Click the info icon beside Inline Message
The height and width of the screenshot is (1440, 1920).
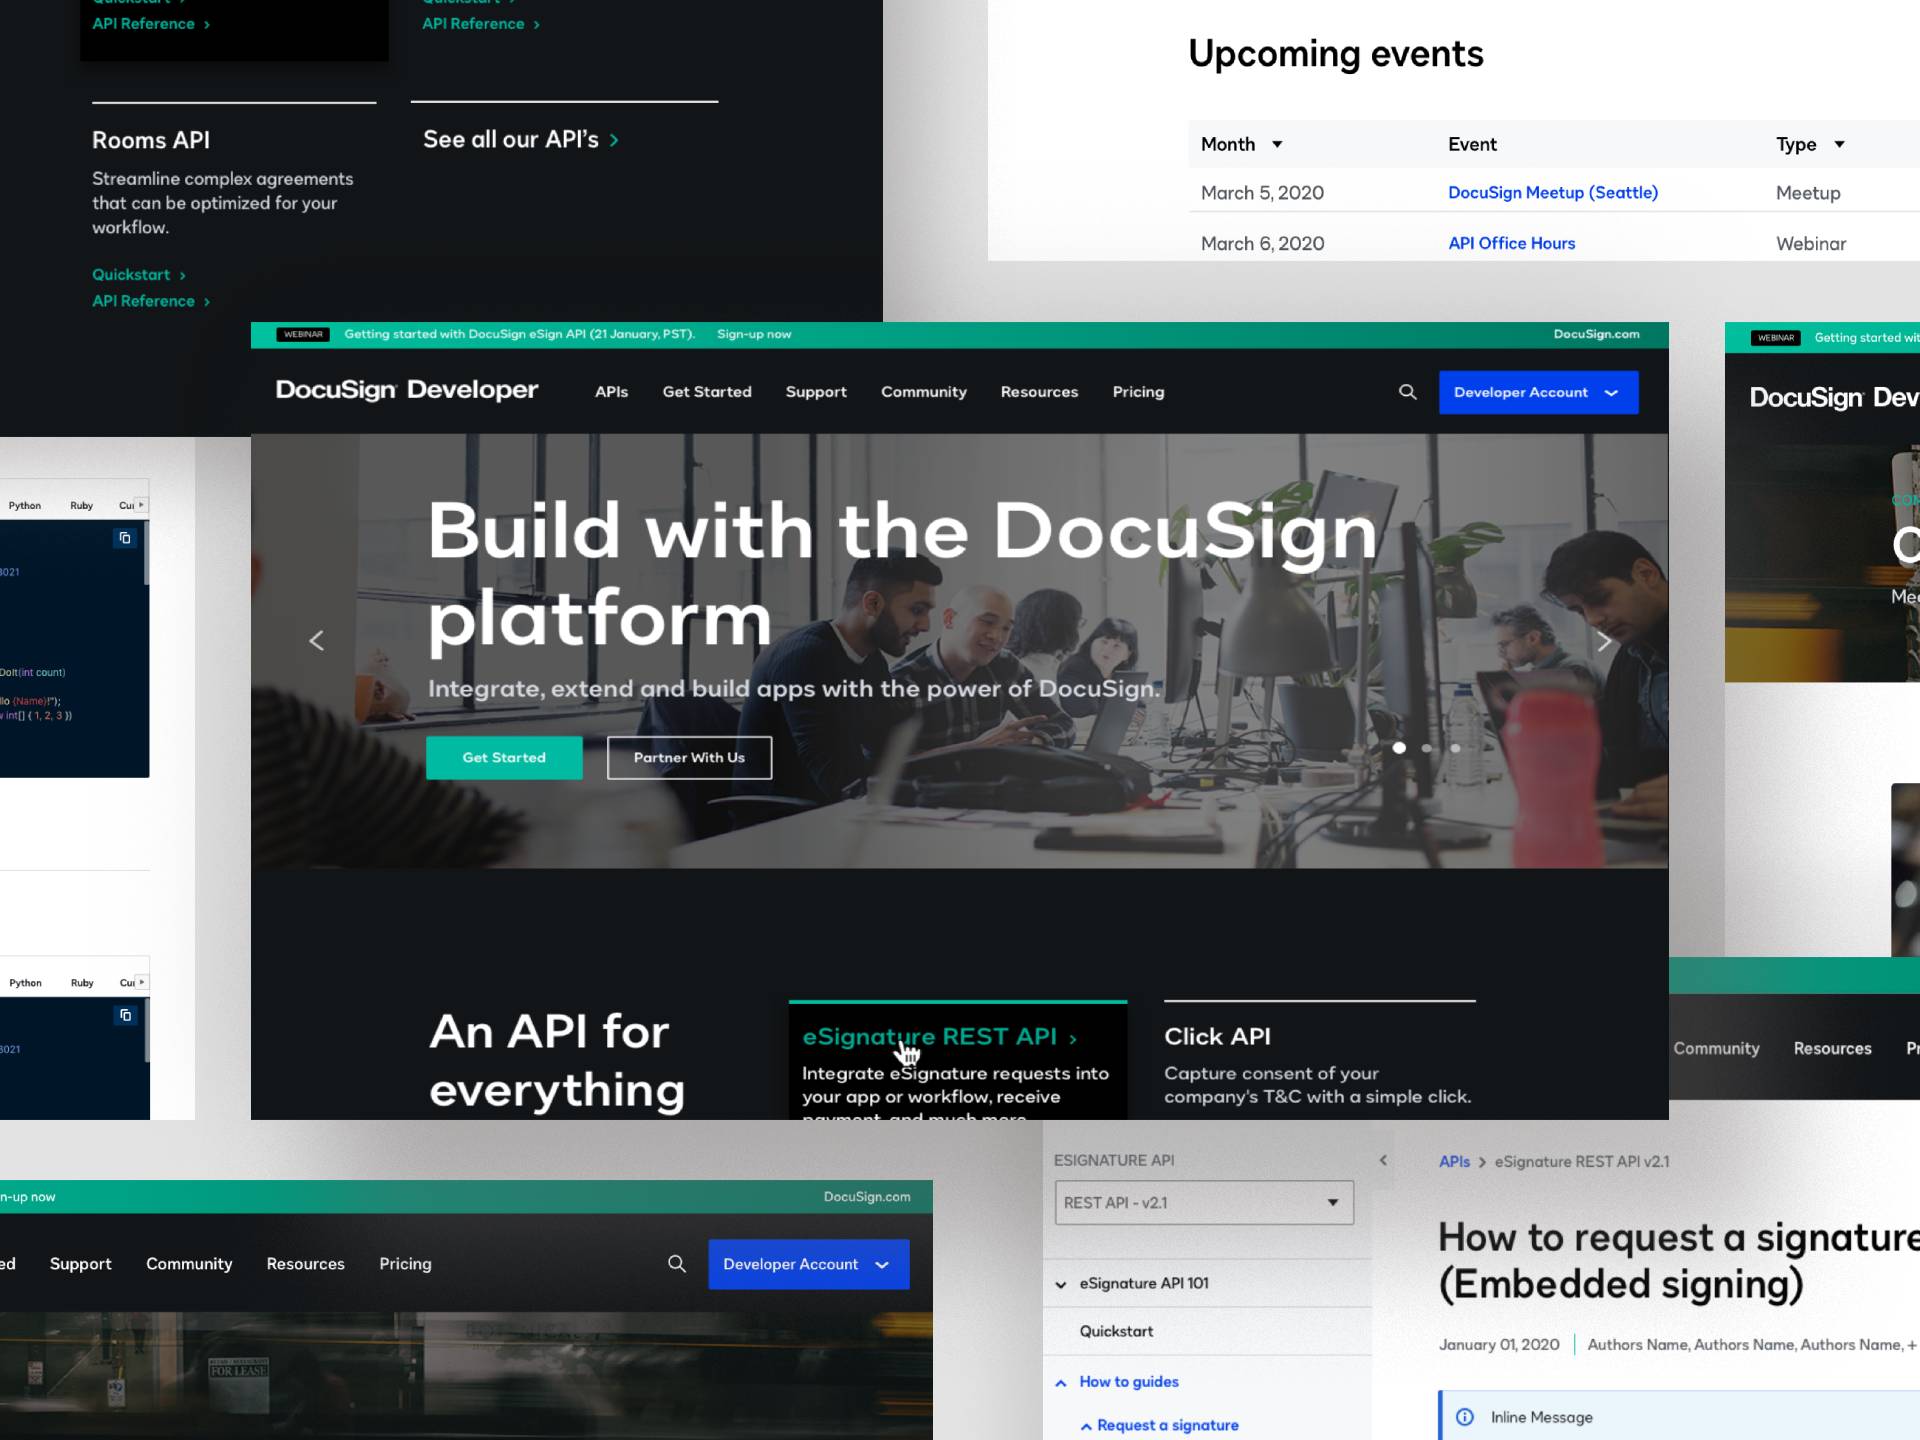click(x=1465, y=1417)
